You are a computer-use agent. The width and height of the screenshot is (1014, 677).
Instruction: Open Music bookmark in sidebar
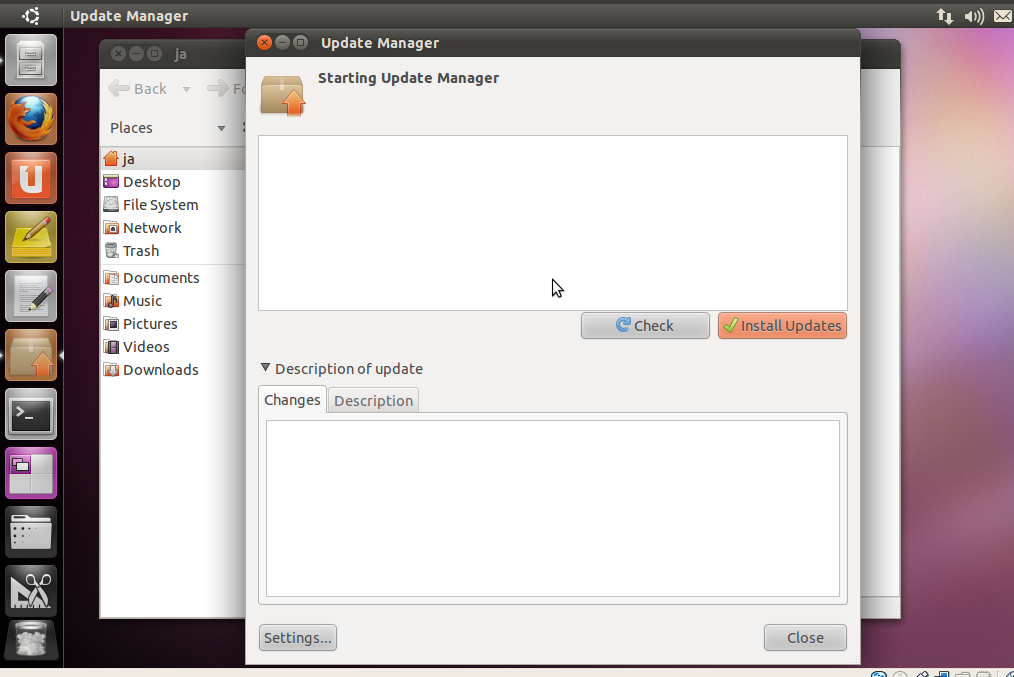click(x=173, y=301)
